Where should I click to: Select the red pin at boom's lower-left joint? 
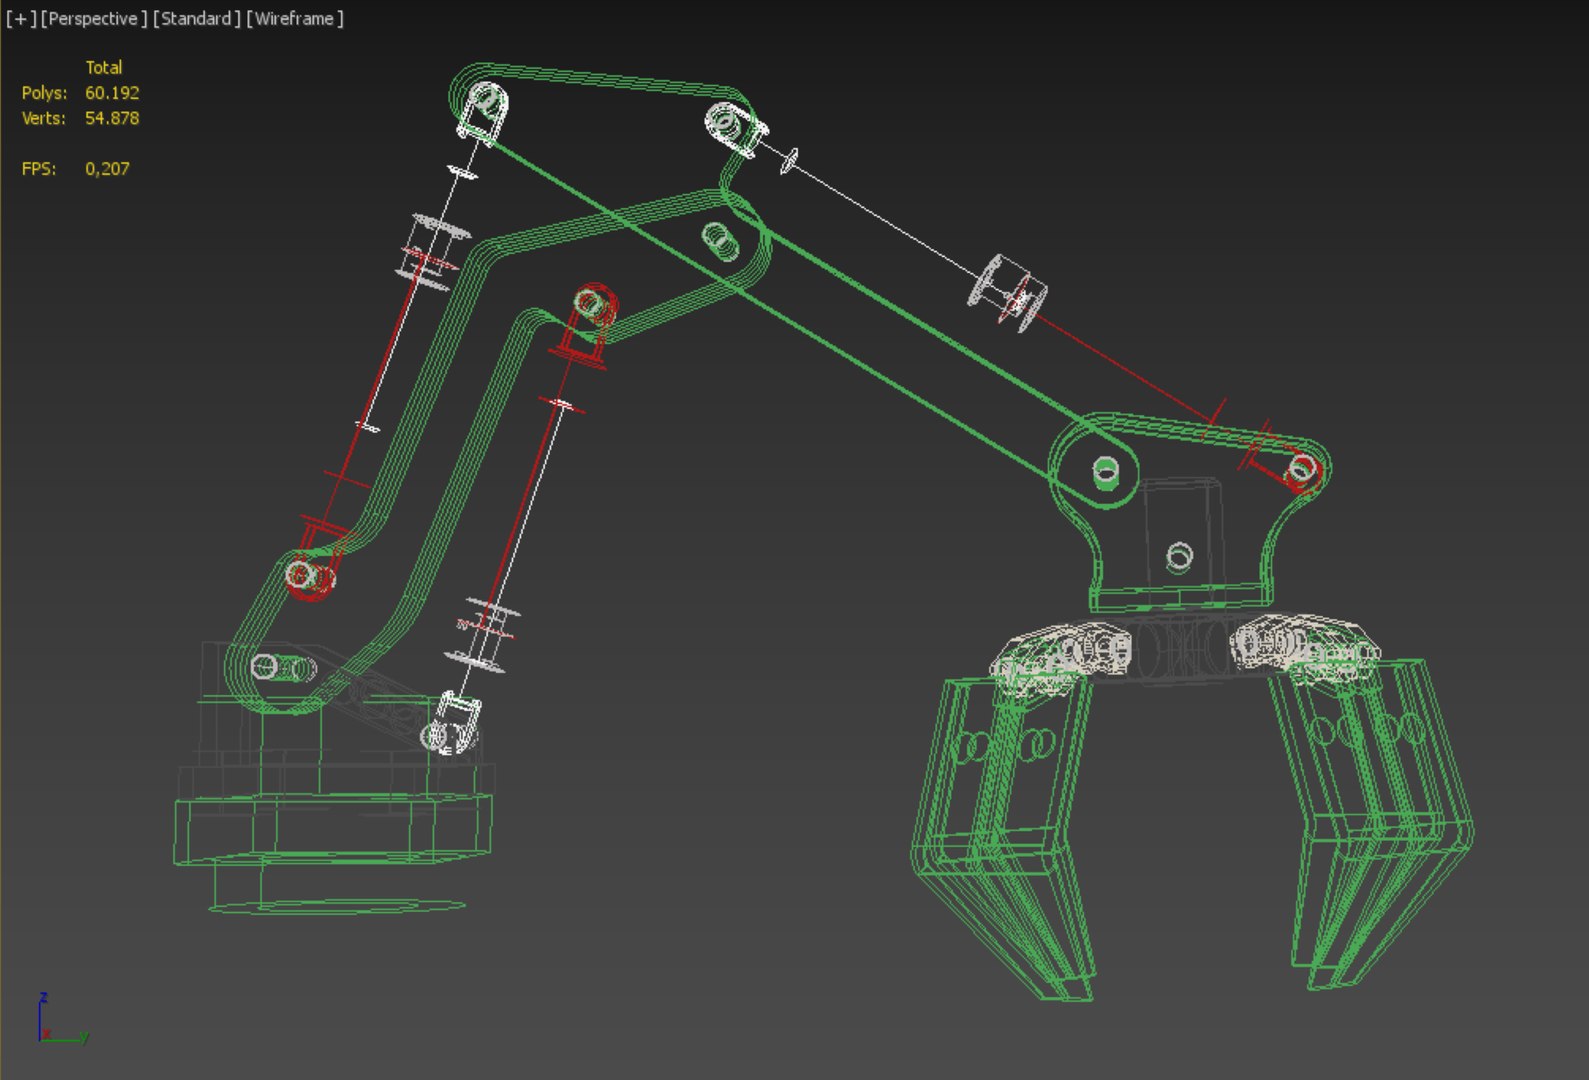tap(309, 576)
